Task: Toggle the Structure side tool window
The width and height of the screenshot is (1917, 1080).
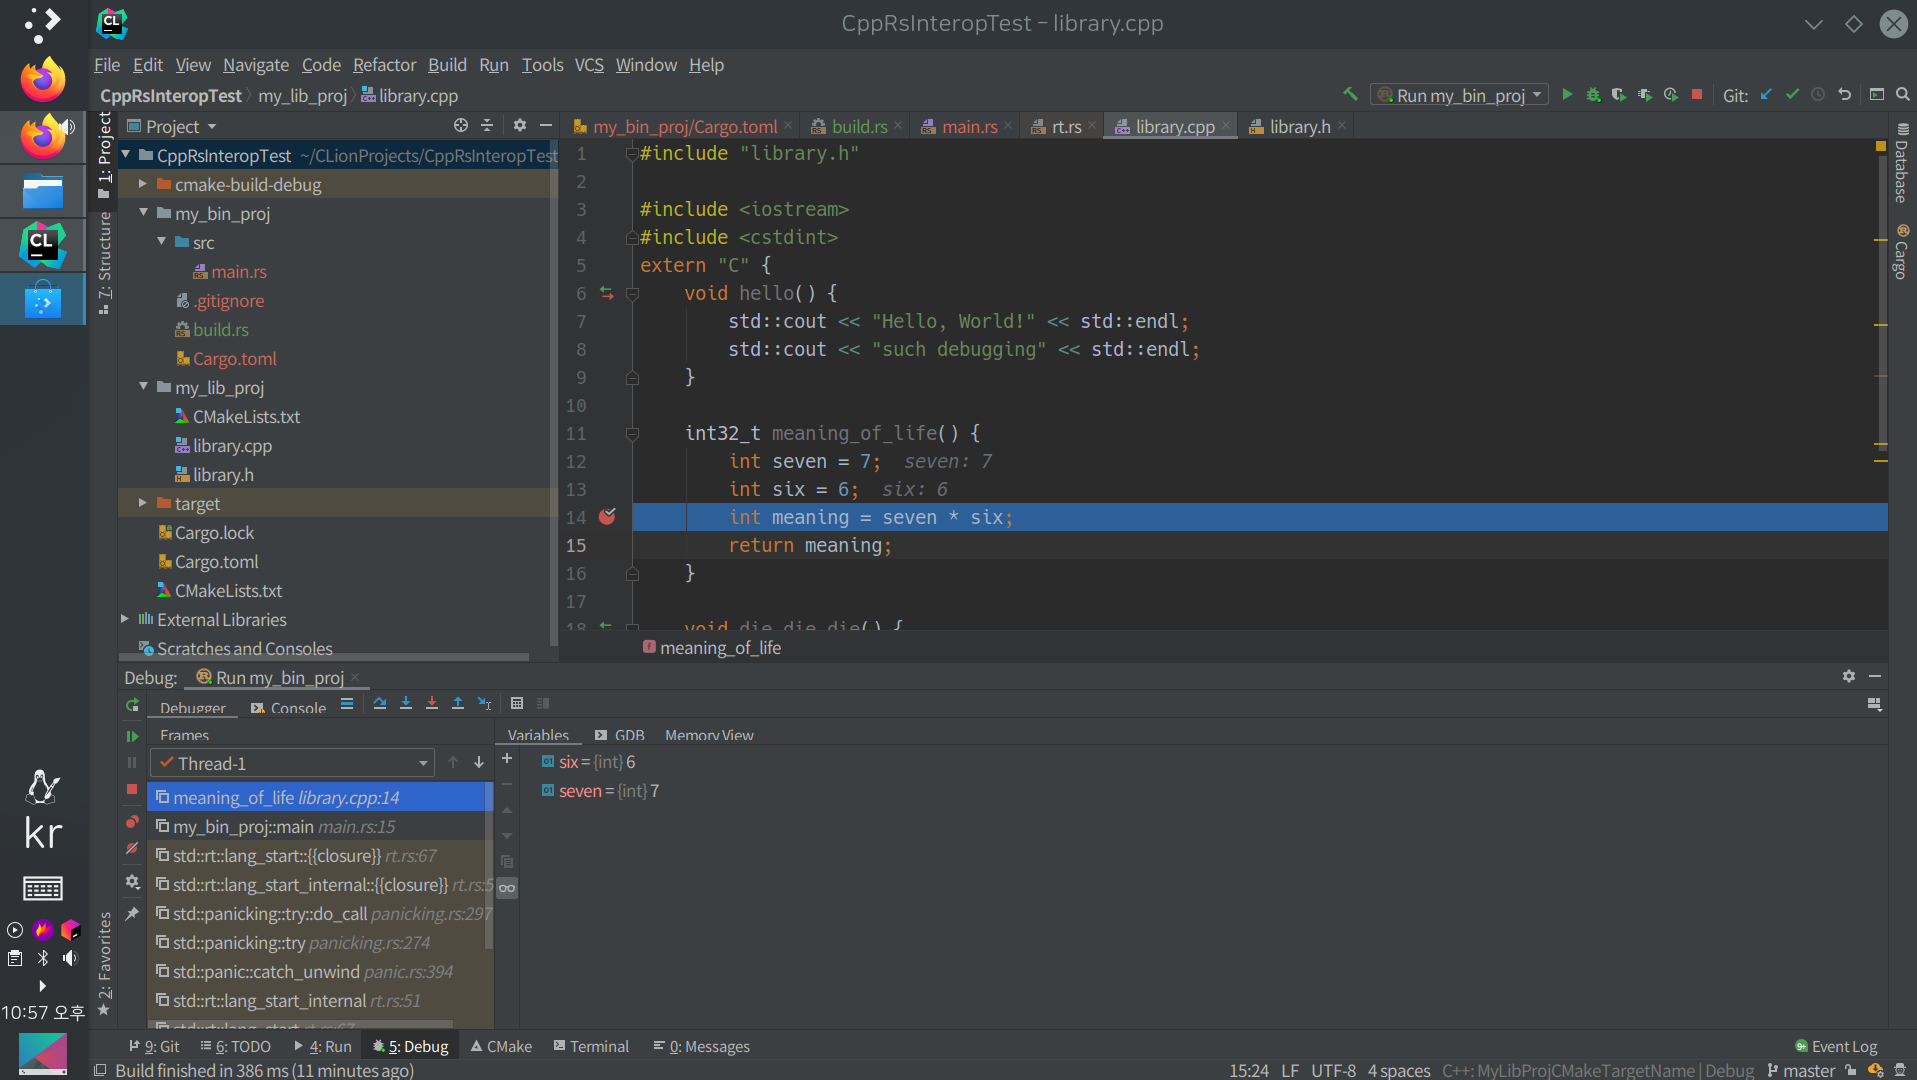Action: [104, 263]
